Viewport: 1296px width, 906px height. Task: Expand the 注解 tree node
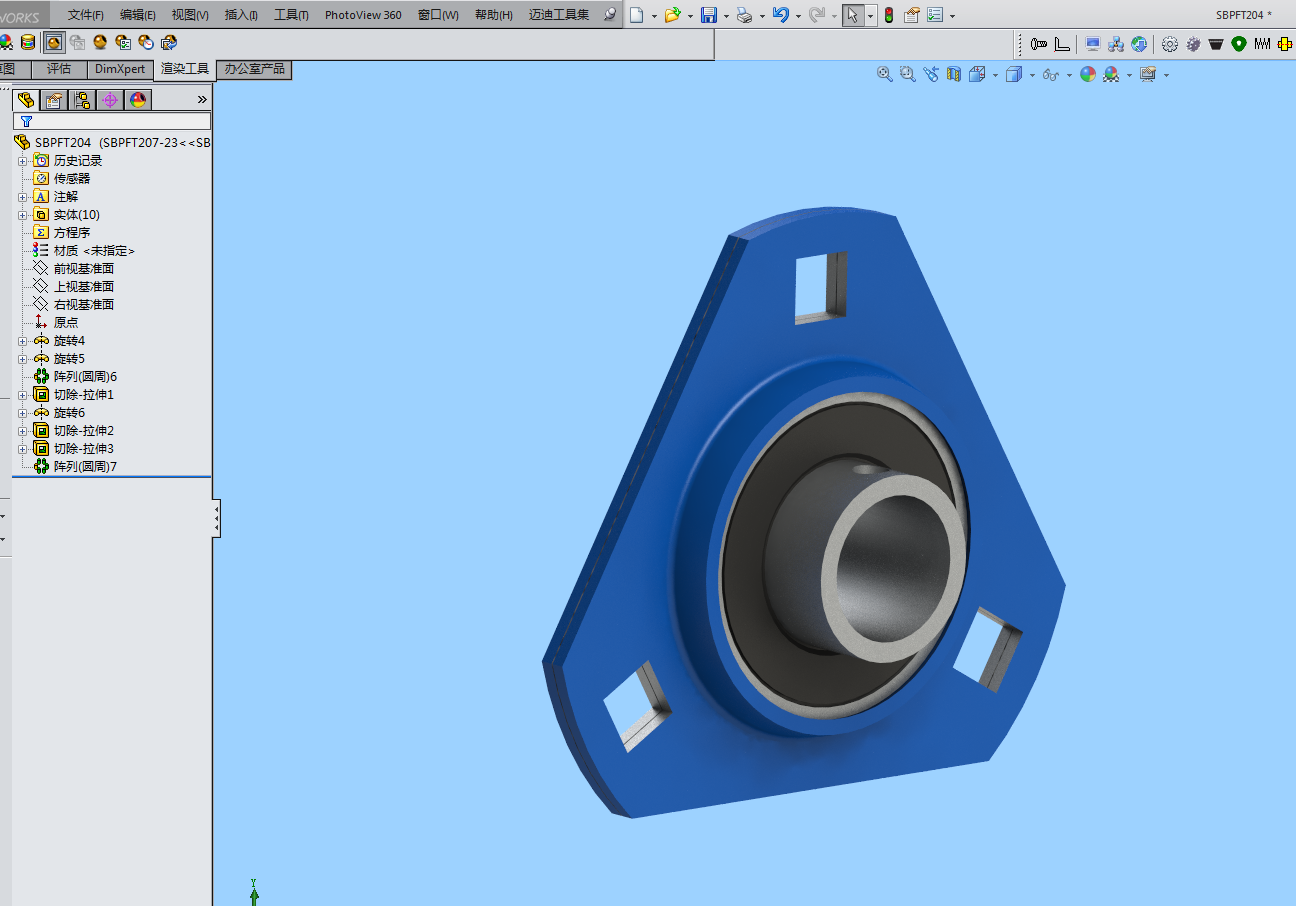coord(22,197)
